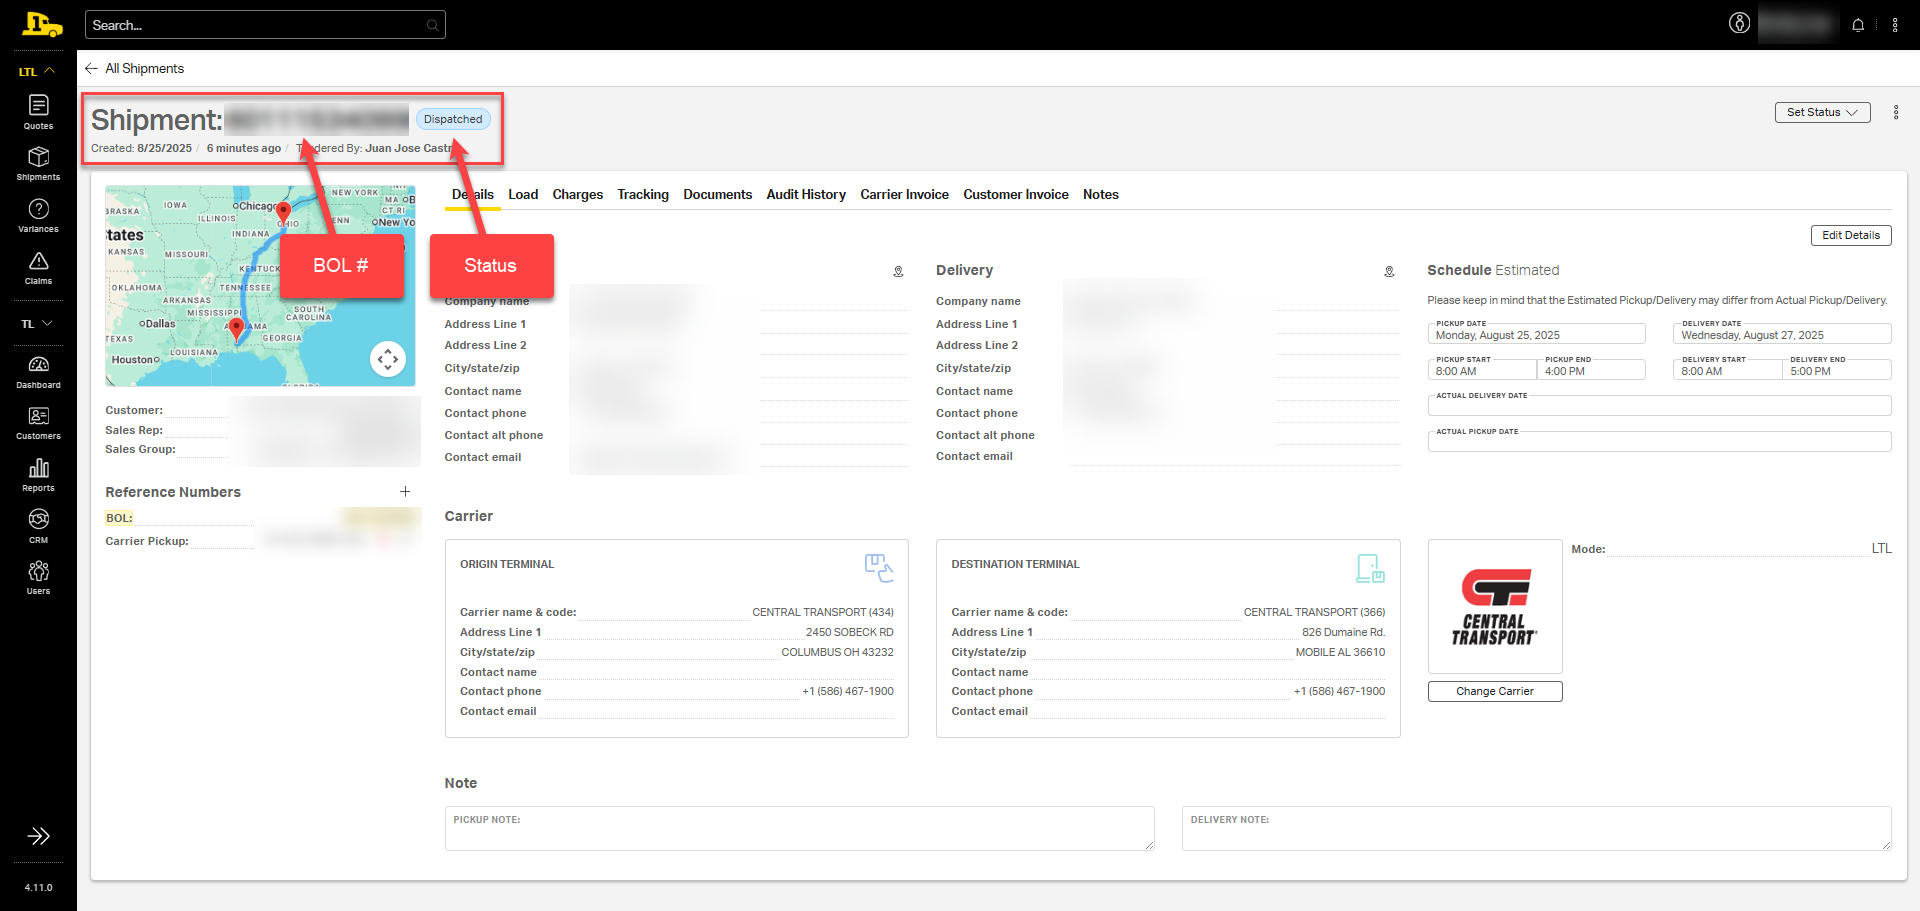This screenshot has width=1920, height=911.
Task: Switch to the Notes tab
Action: (x=1101, y=194)
